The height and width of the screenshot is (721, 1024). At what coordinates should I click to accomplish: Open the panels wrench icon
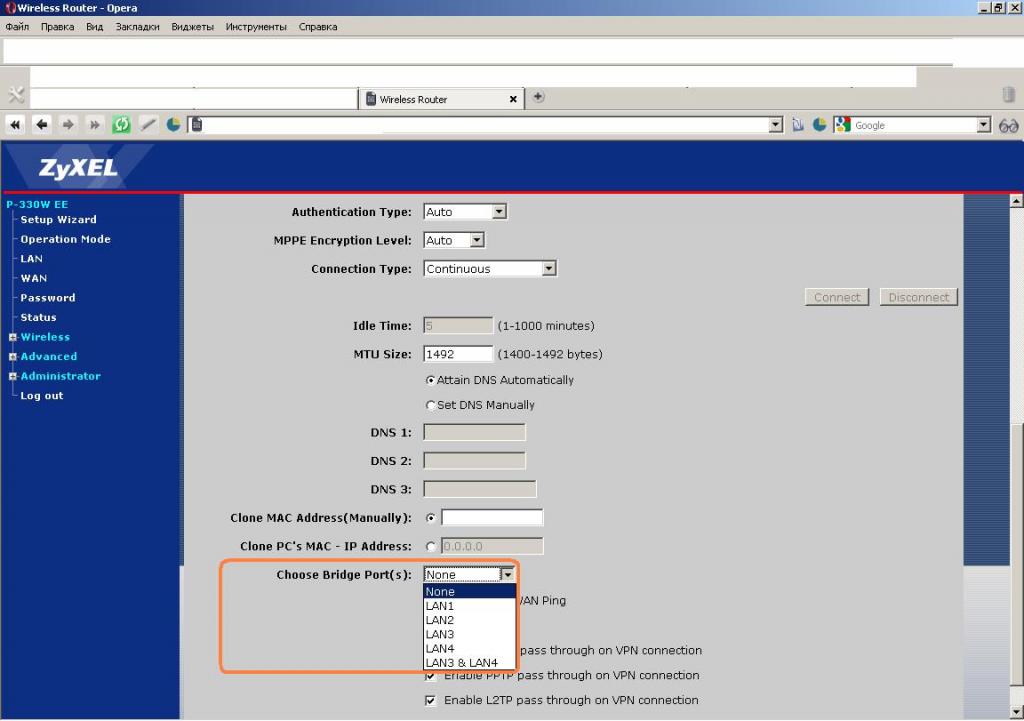point(15,96)
